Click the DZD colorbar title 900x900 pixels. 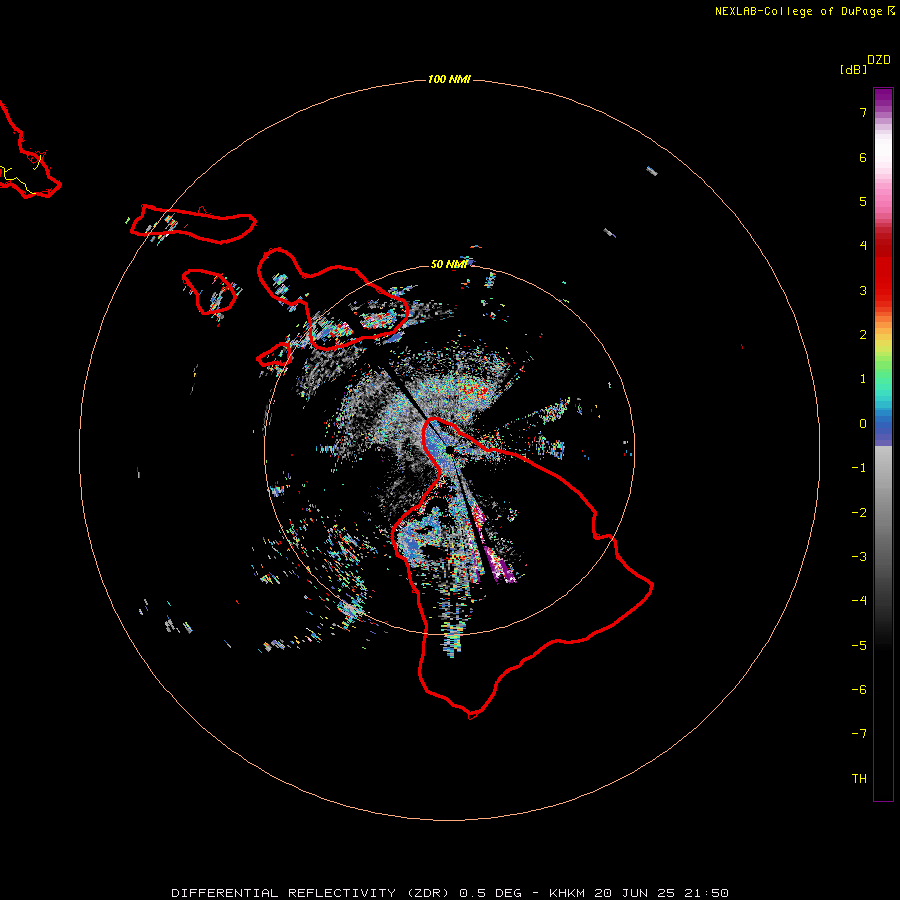pyautogui.click(x=879, y=60)
